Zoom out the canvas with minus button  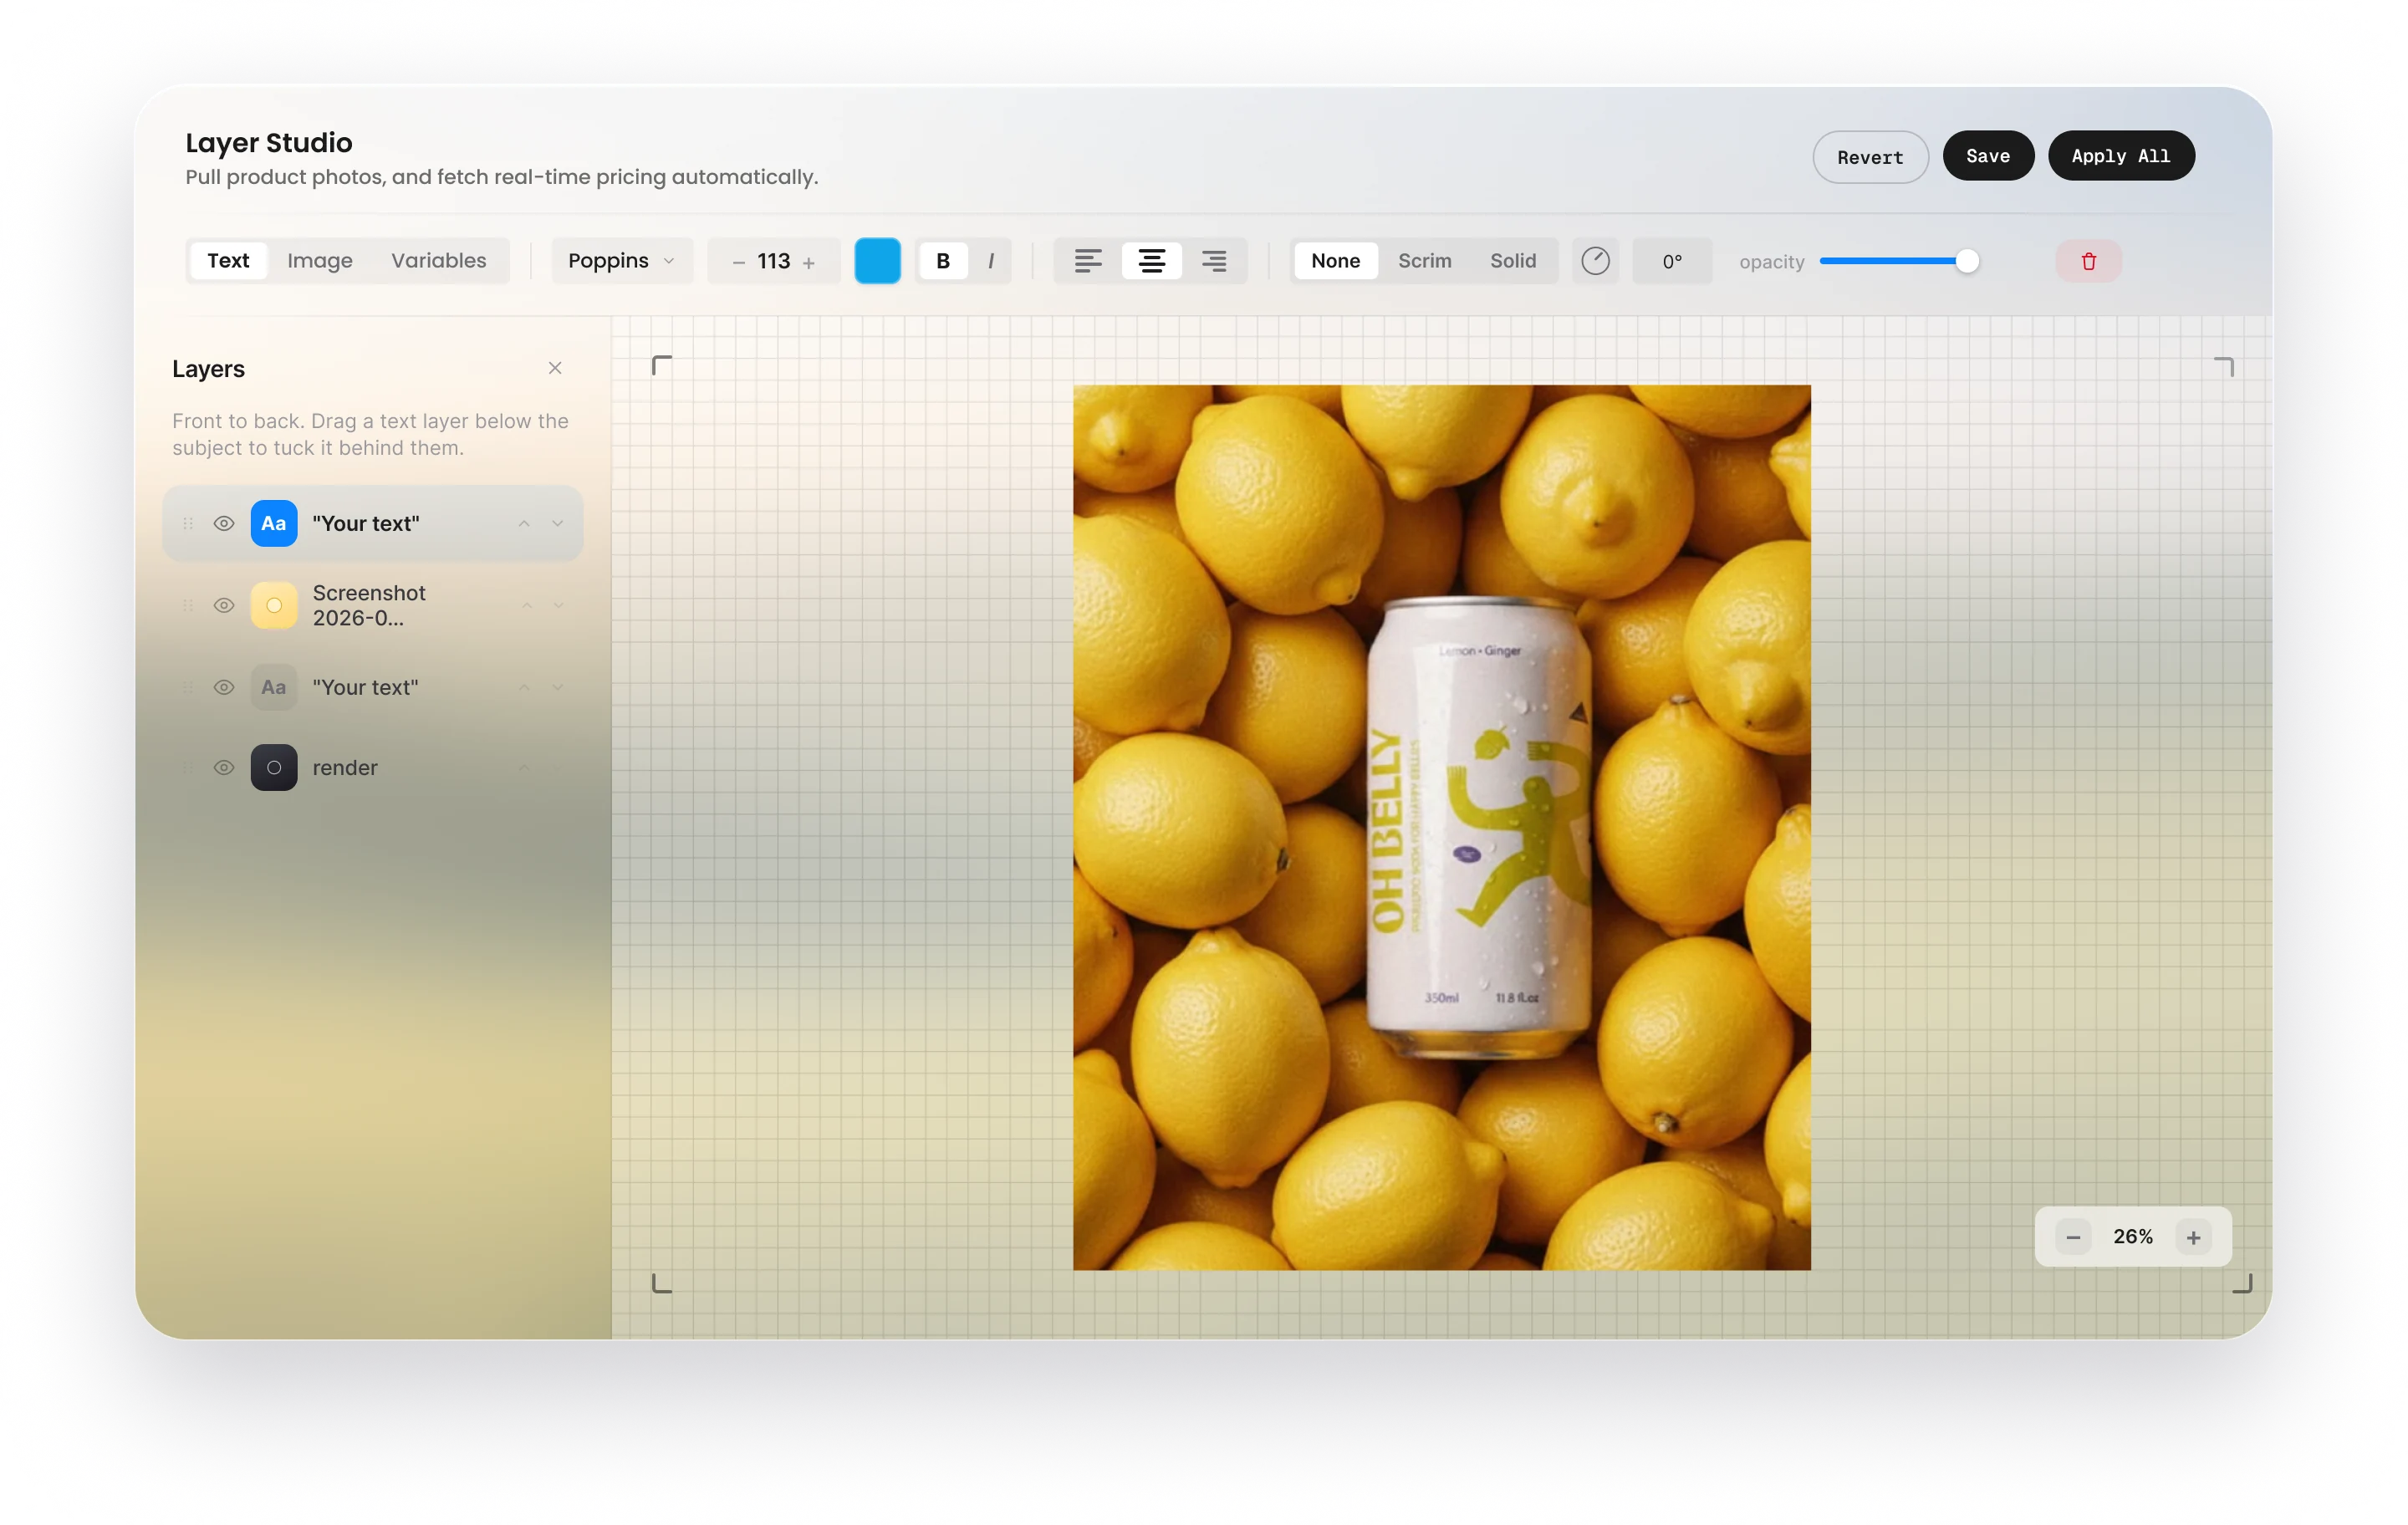tap(2073, 1237)
